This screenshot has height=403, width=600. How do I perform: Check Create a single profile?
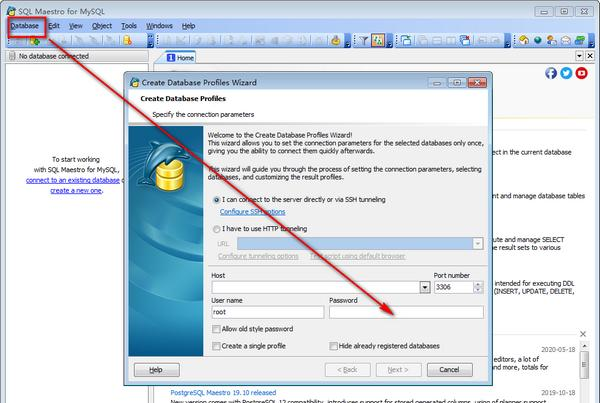coord(216,346)
